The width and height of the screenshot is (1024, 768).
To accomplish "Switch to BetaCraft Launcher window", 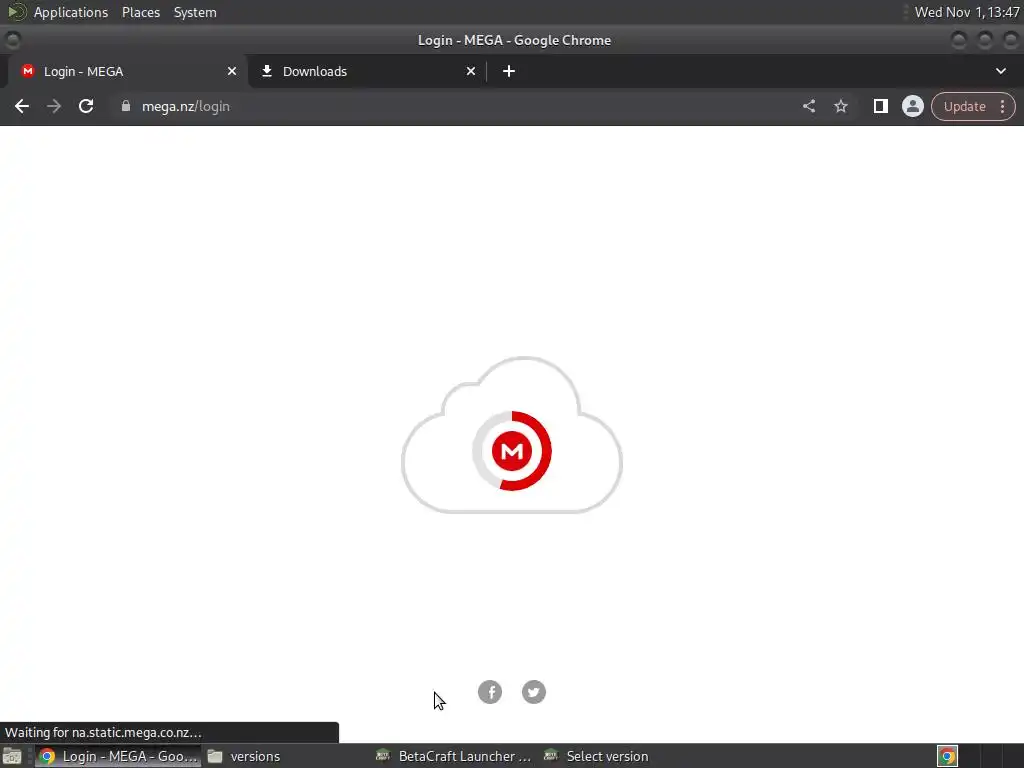I will tap(454, 756).
